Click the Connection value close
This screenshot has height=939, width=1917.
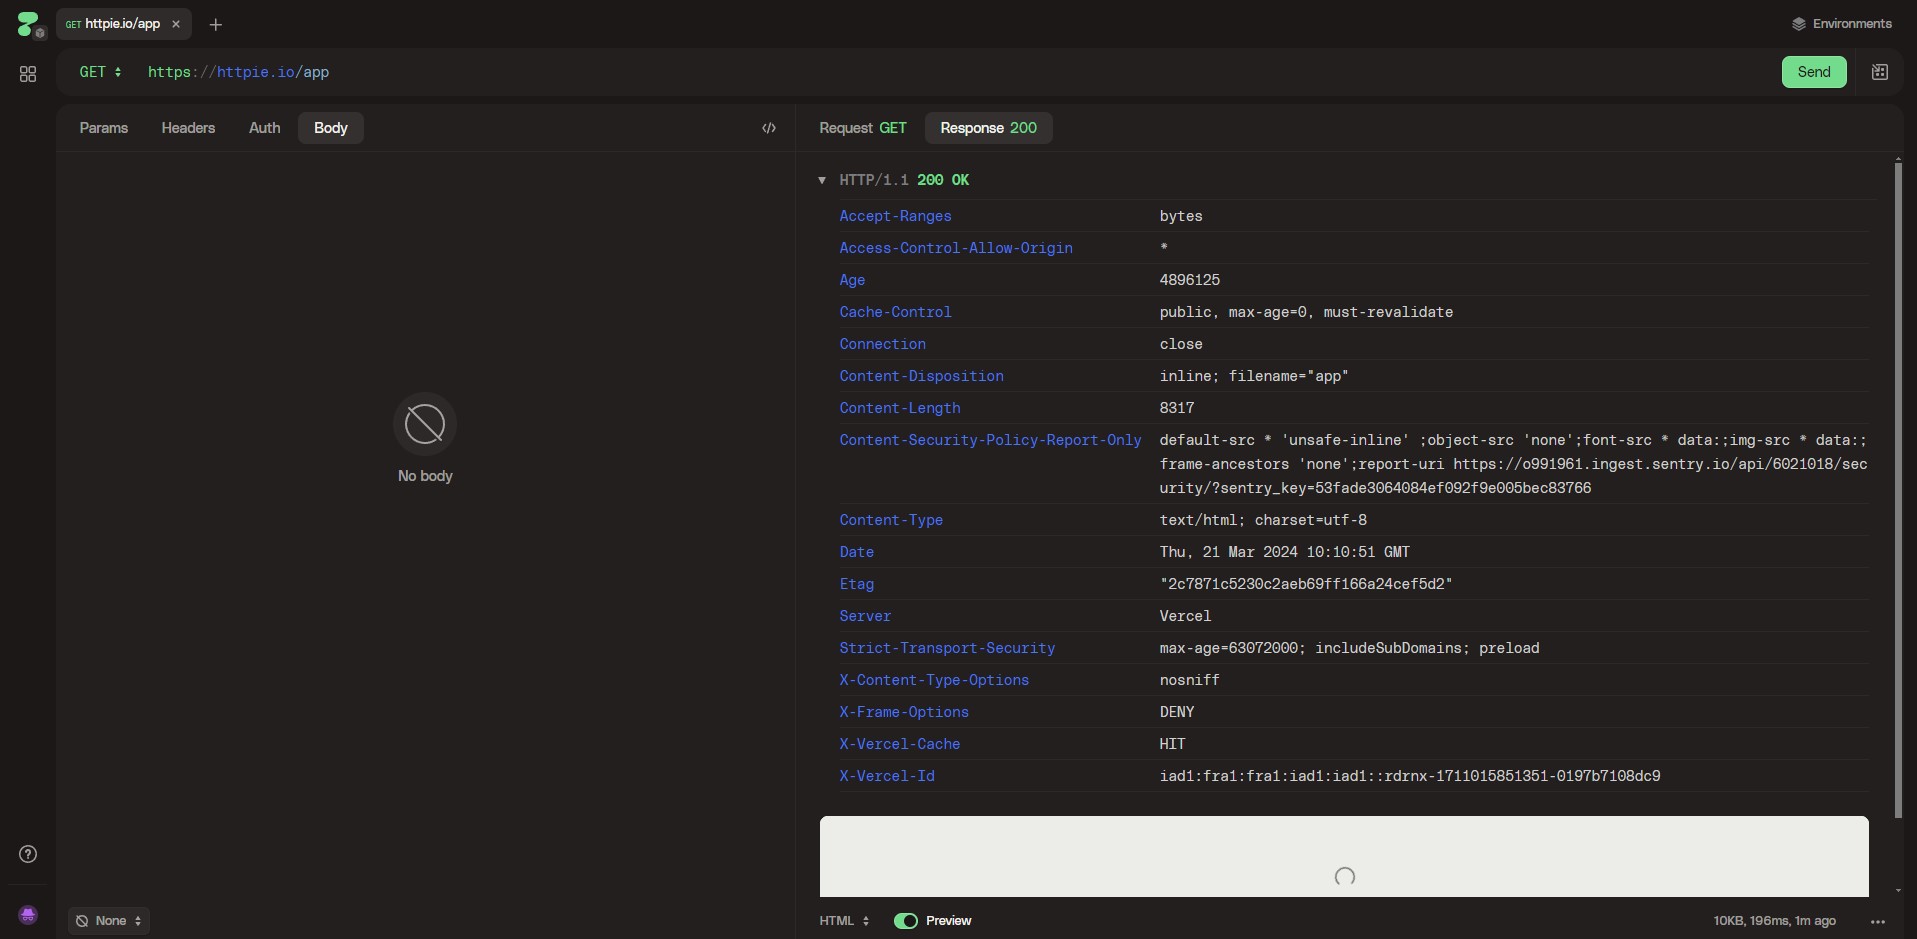coord(1181,344)
